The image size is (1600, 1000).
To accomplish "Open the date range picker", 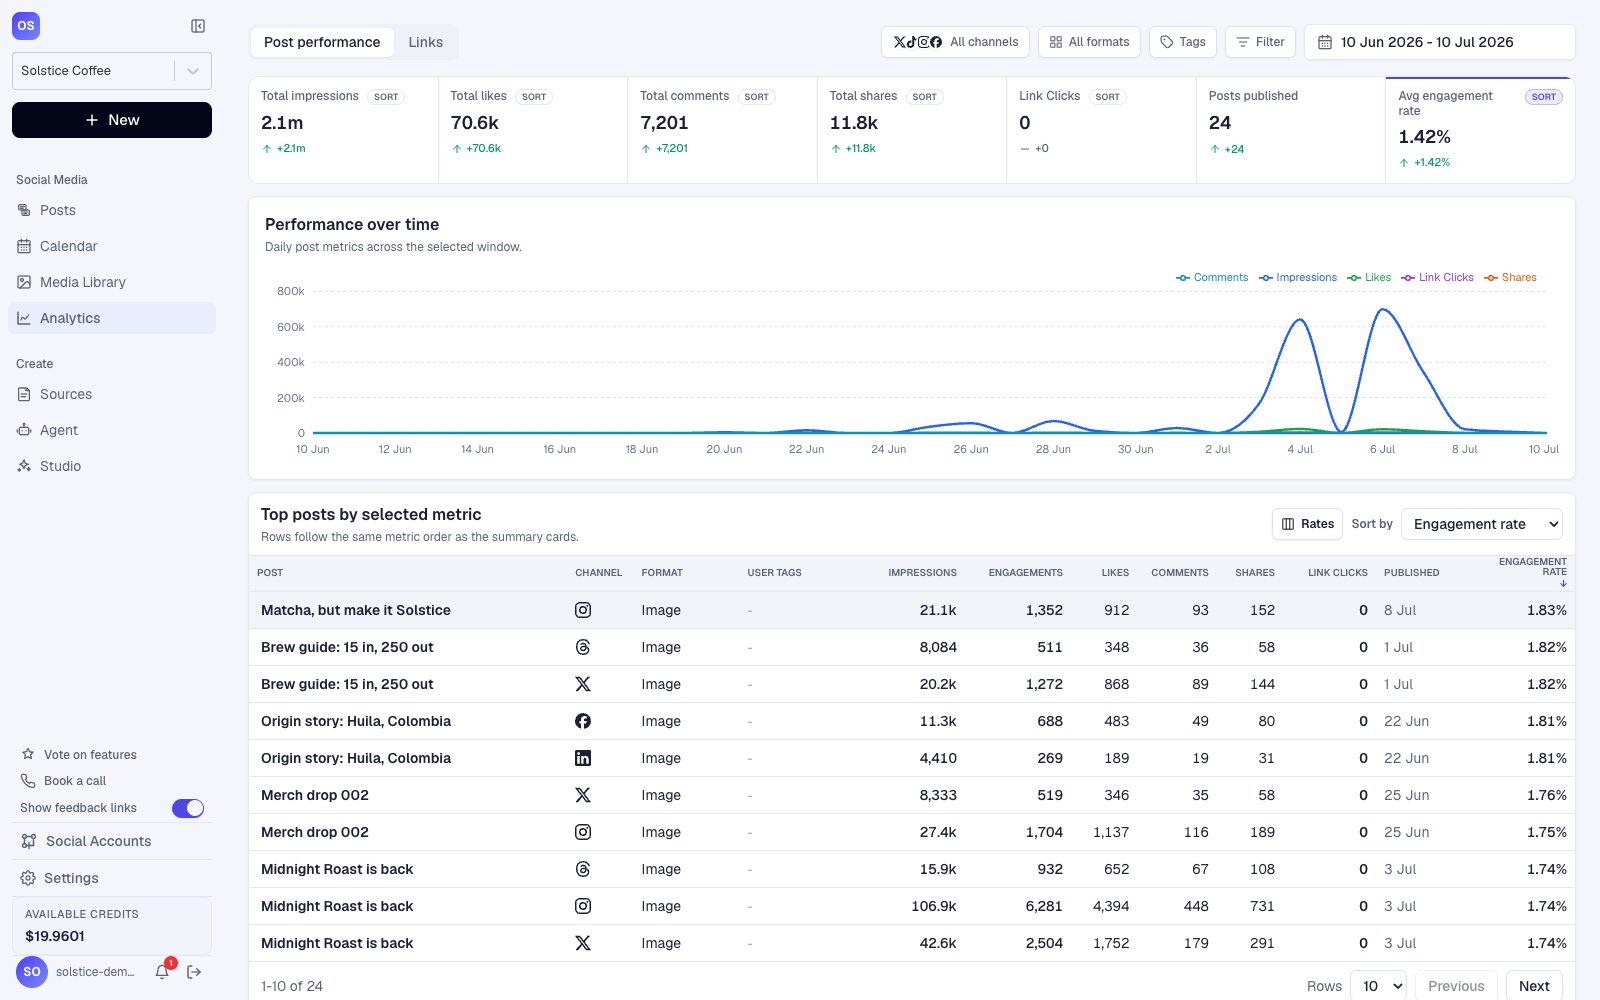I will [x=1440, y=42].
